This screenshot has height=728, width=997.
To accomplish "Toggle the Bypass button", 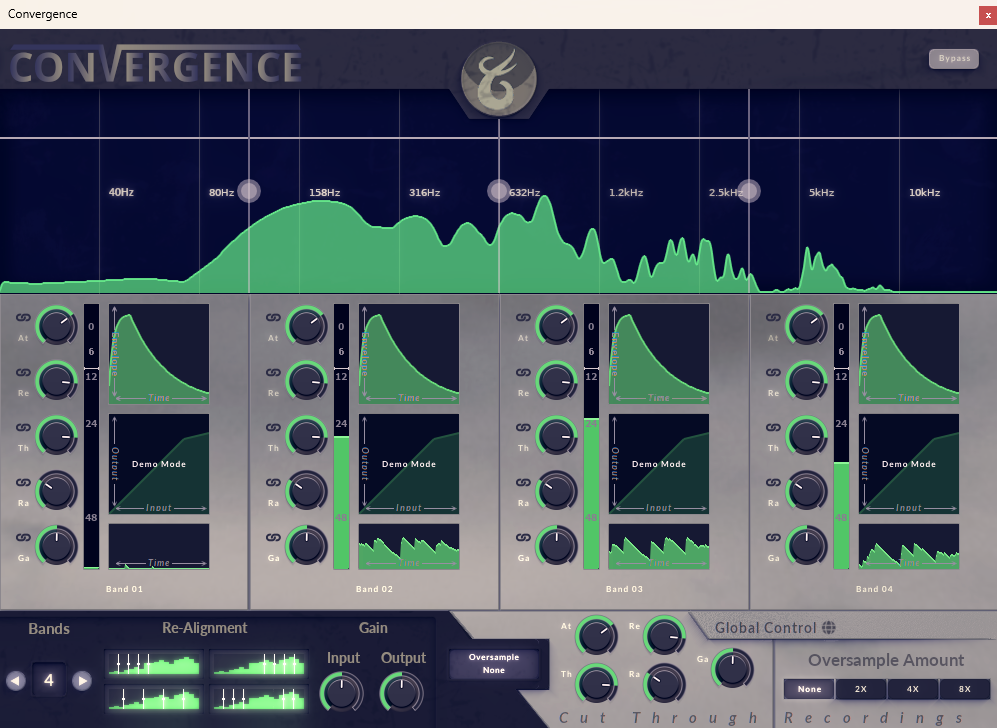I will point(953,59).
